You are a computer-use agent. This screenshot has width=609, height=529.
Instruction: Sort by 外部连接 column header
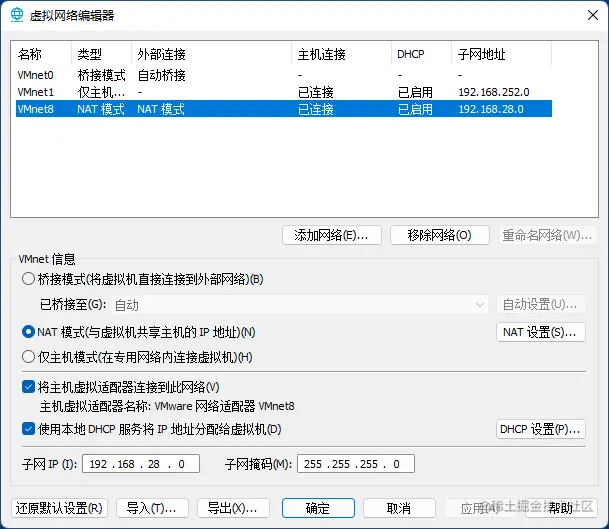click(x=212, y=54)
